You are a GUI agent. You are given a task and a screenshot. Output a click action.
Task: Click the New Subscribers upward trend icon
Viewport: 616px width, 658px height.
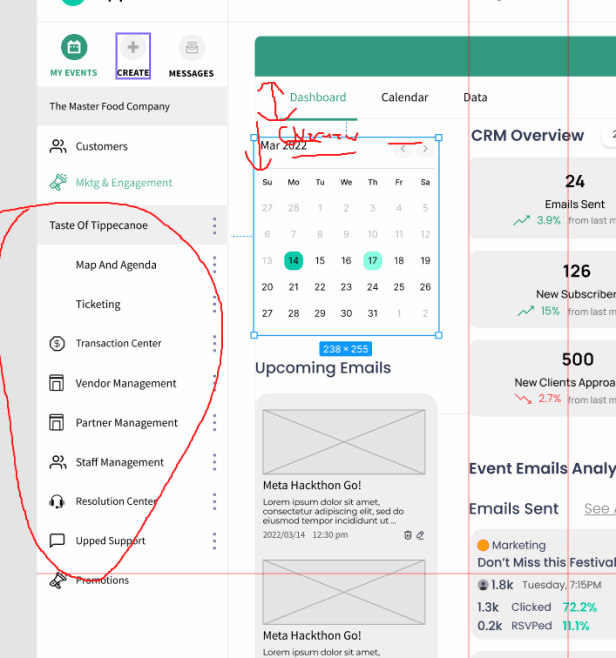pos(525,311)
